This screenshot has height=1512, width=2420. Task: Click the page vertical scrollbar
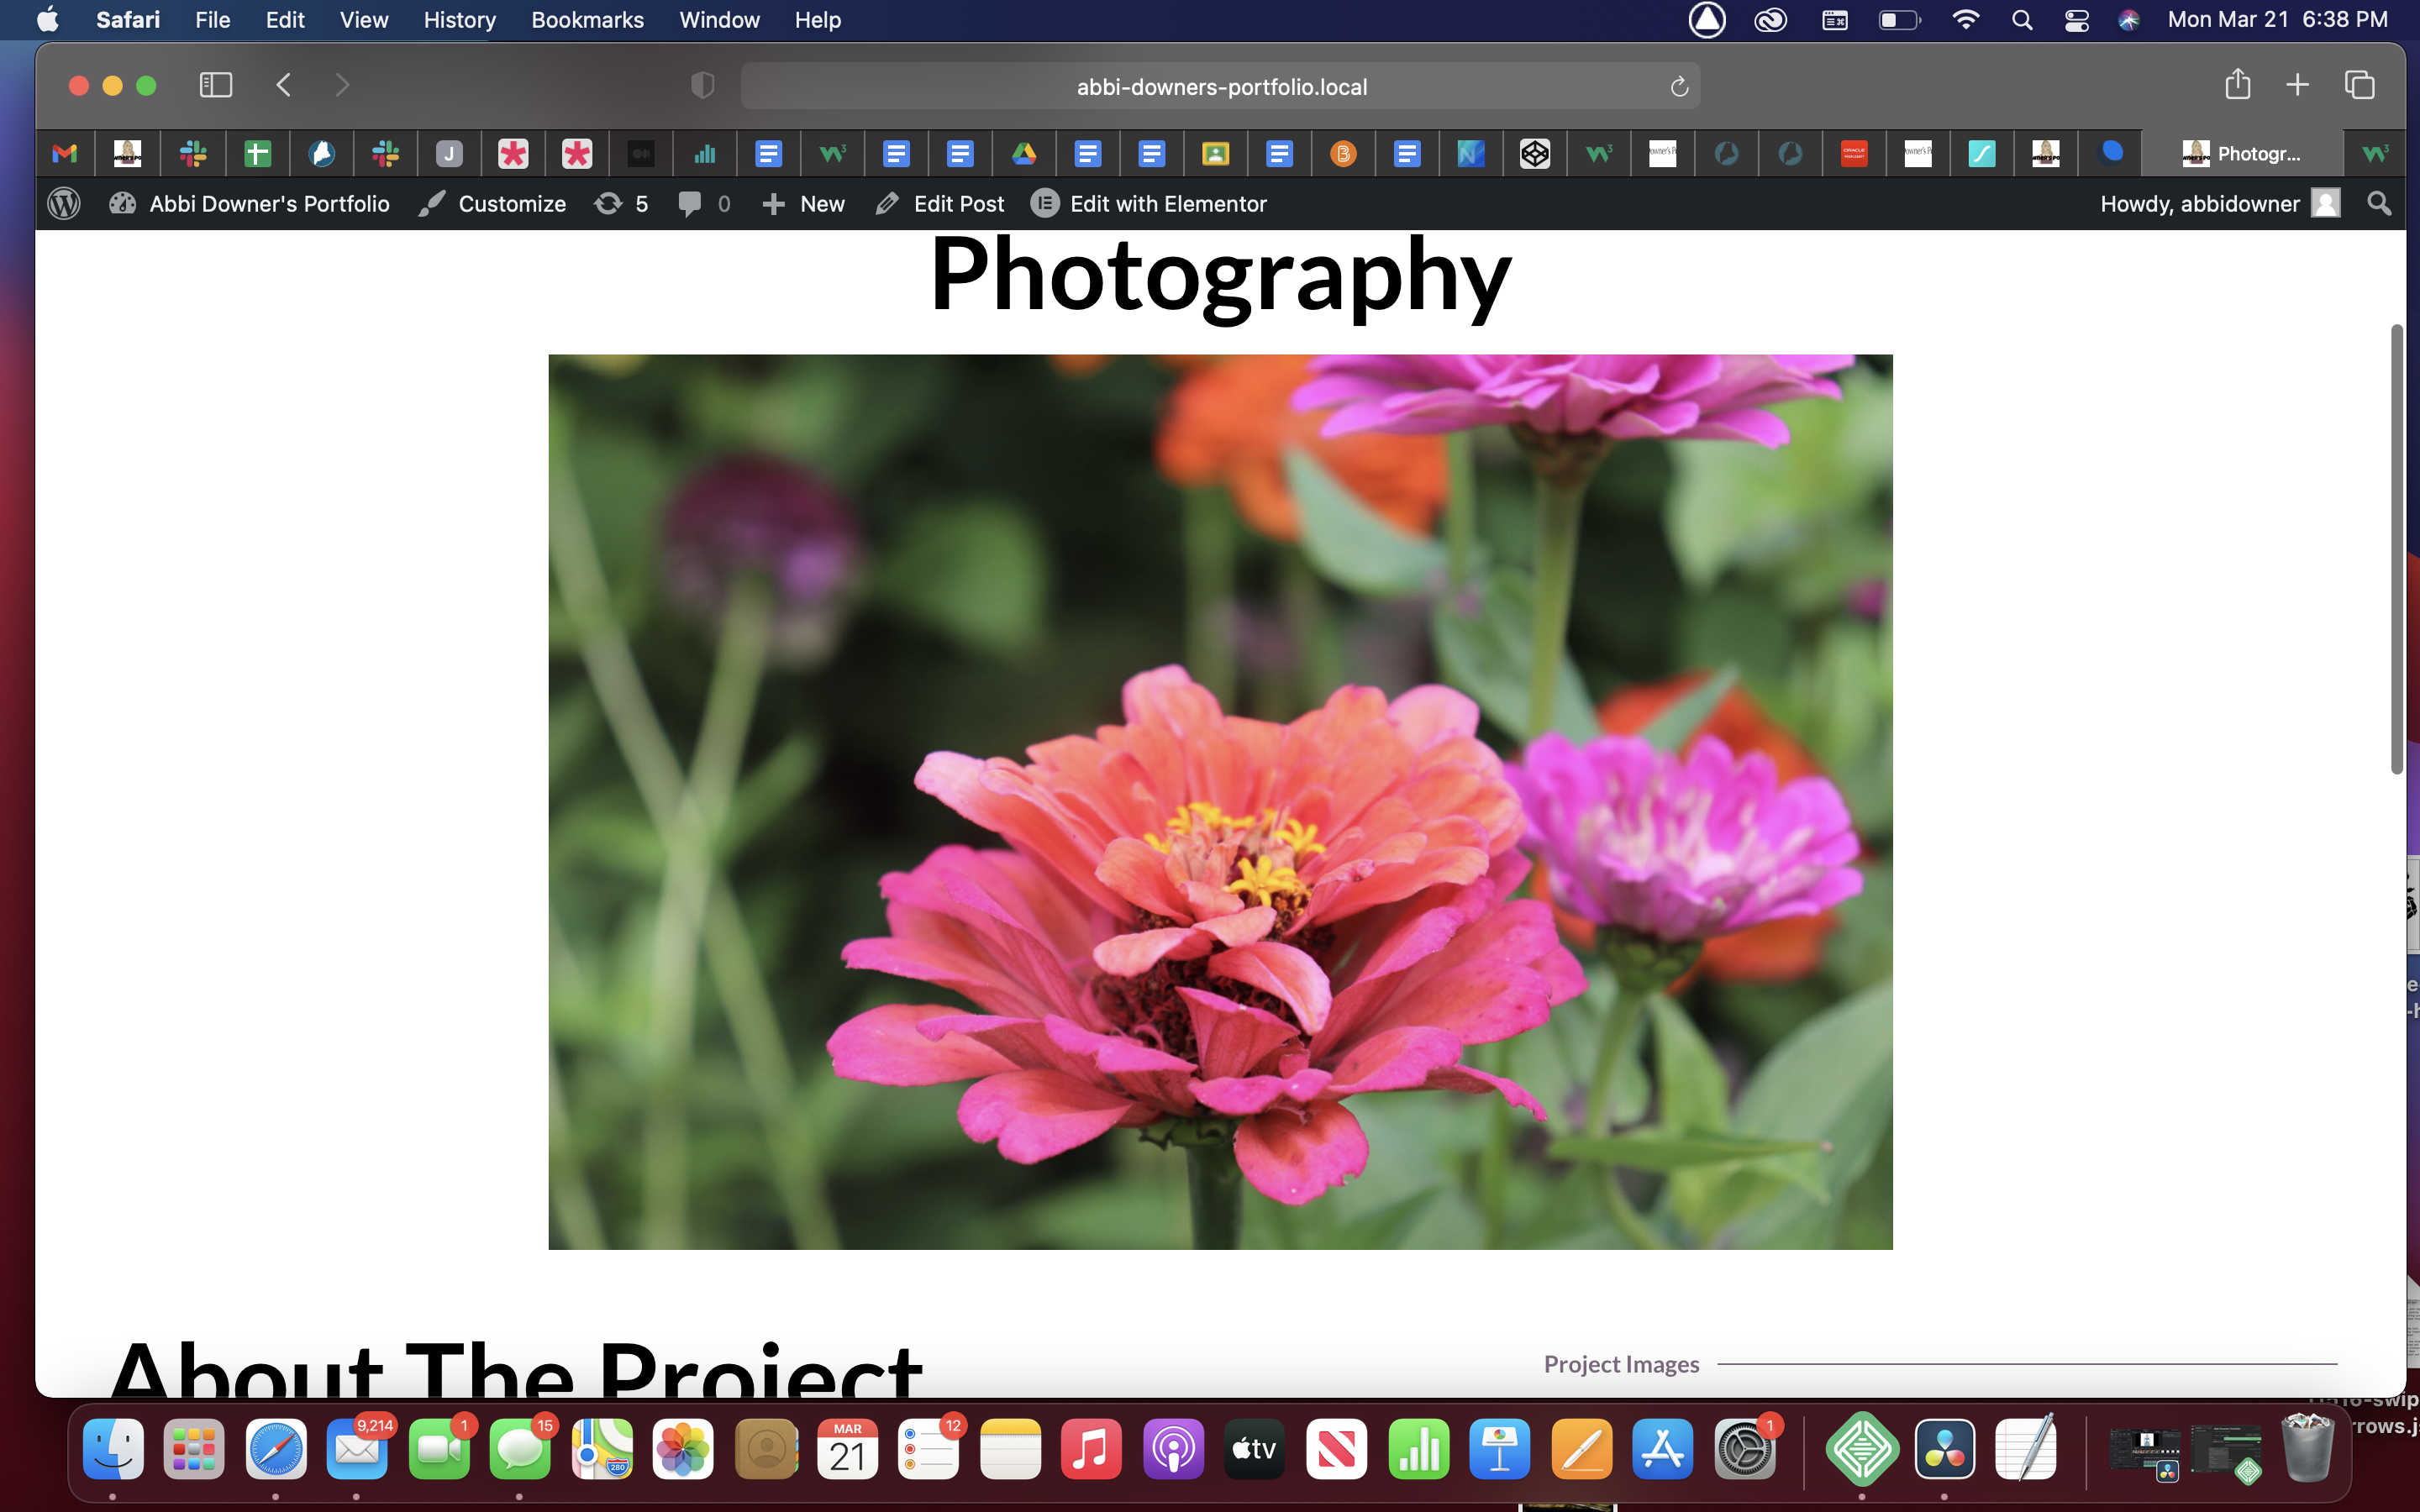pos(2396,550)
